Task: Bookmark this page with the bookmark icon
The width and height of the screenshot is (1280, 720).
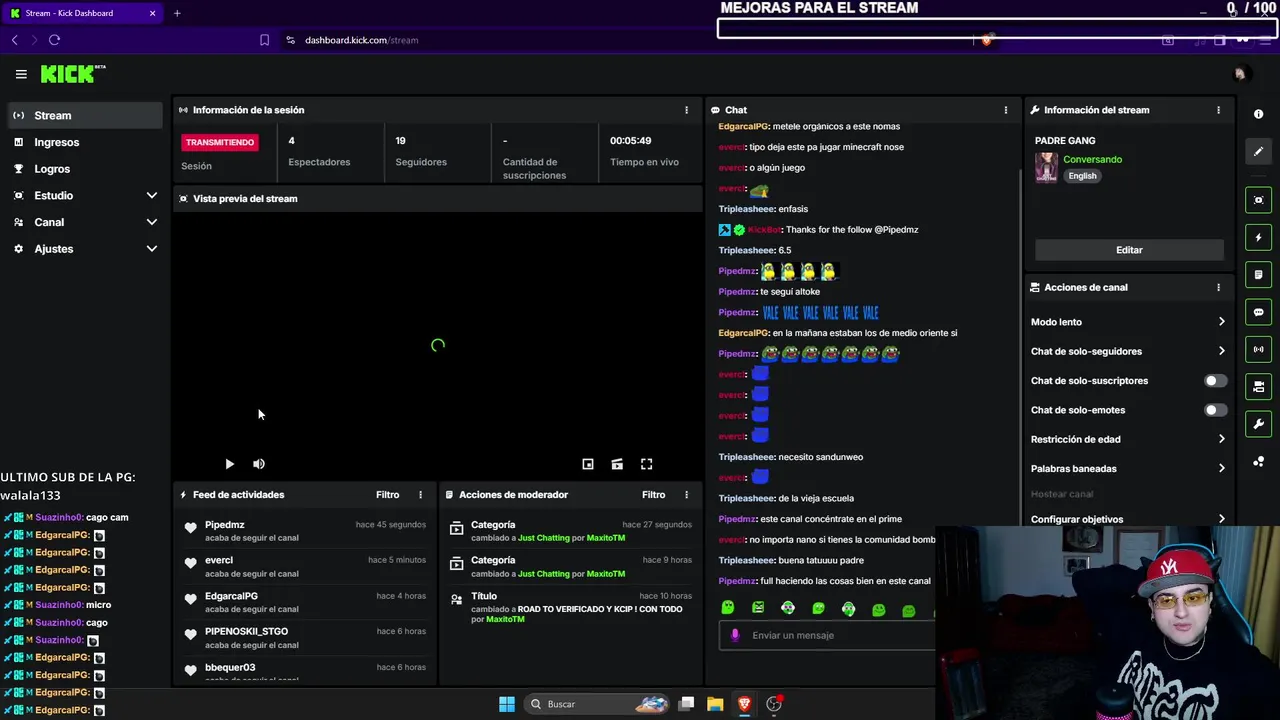Action: point(264,40)
